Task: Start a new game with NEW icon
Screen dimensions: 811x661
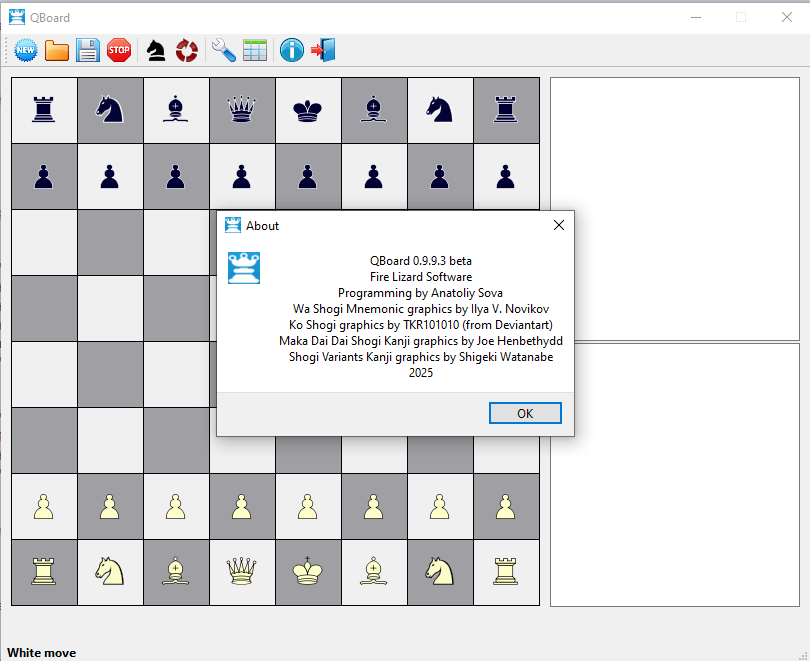Action: click(25, 50)
